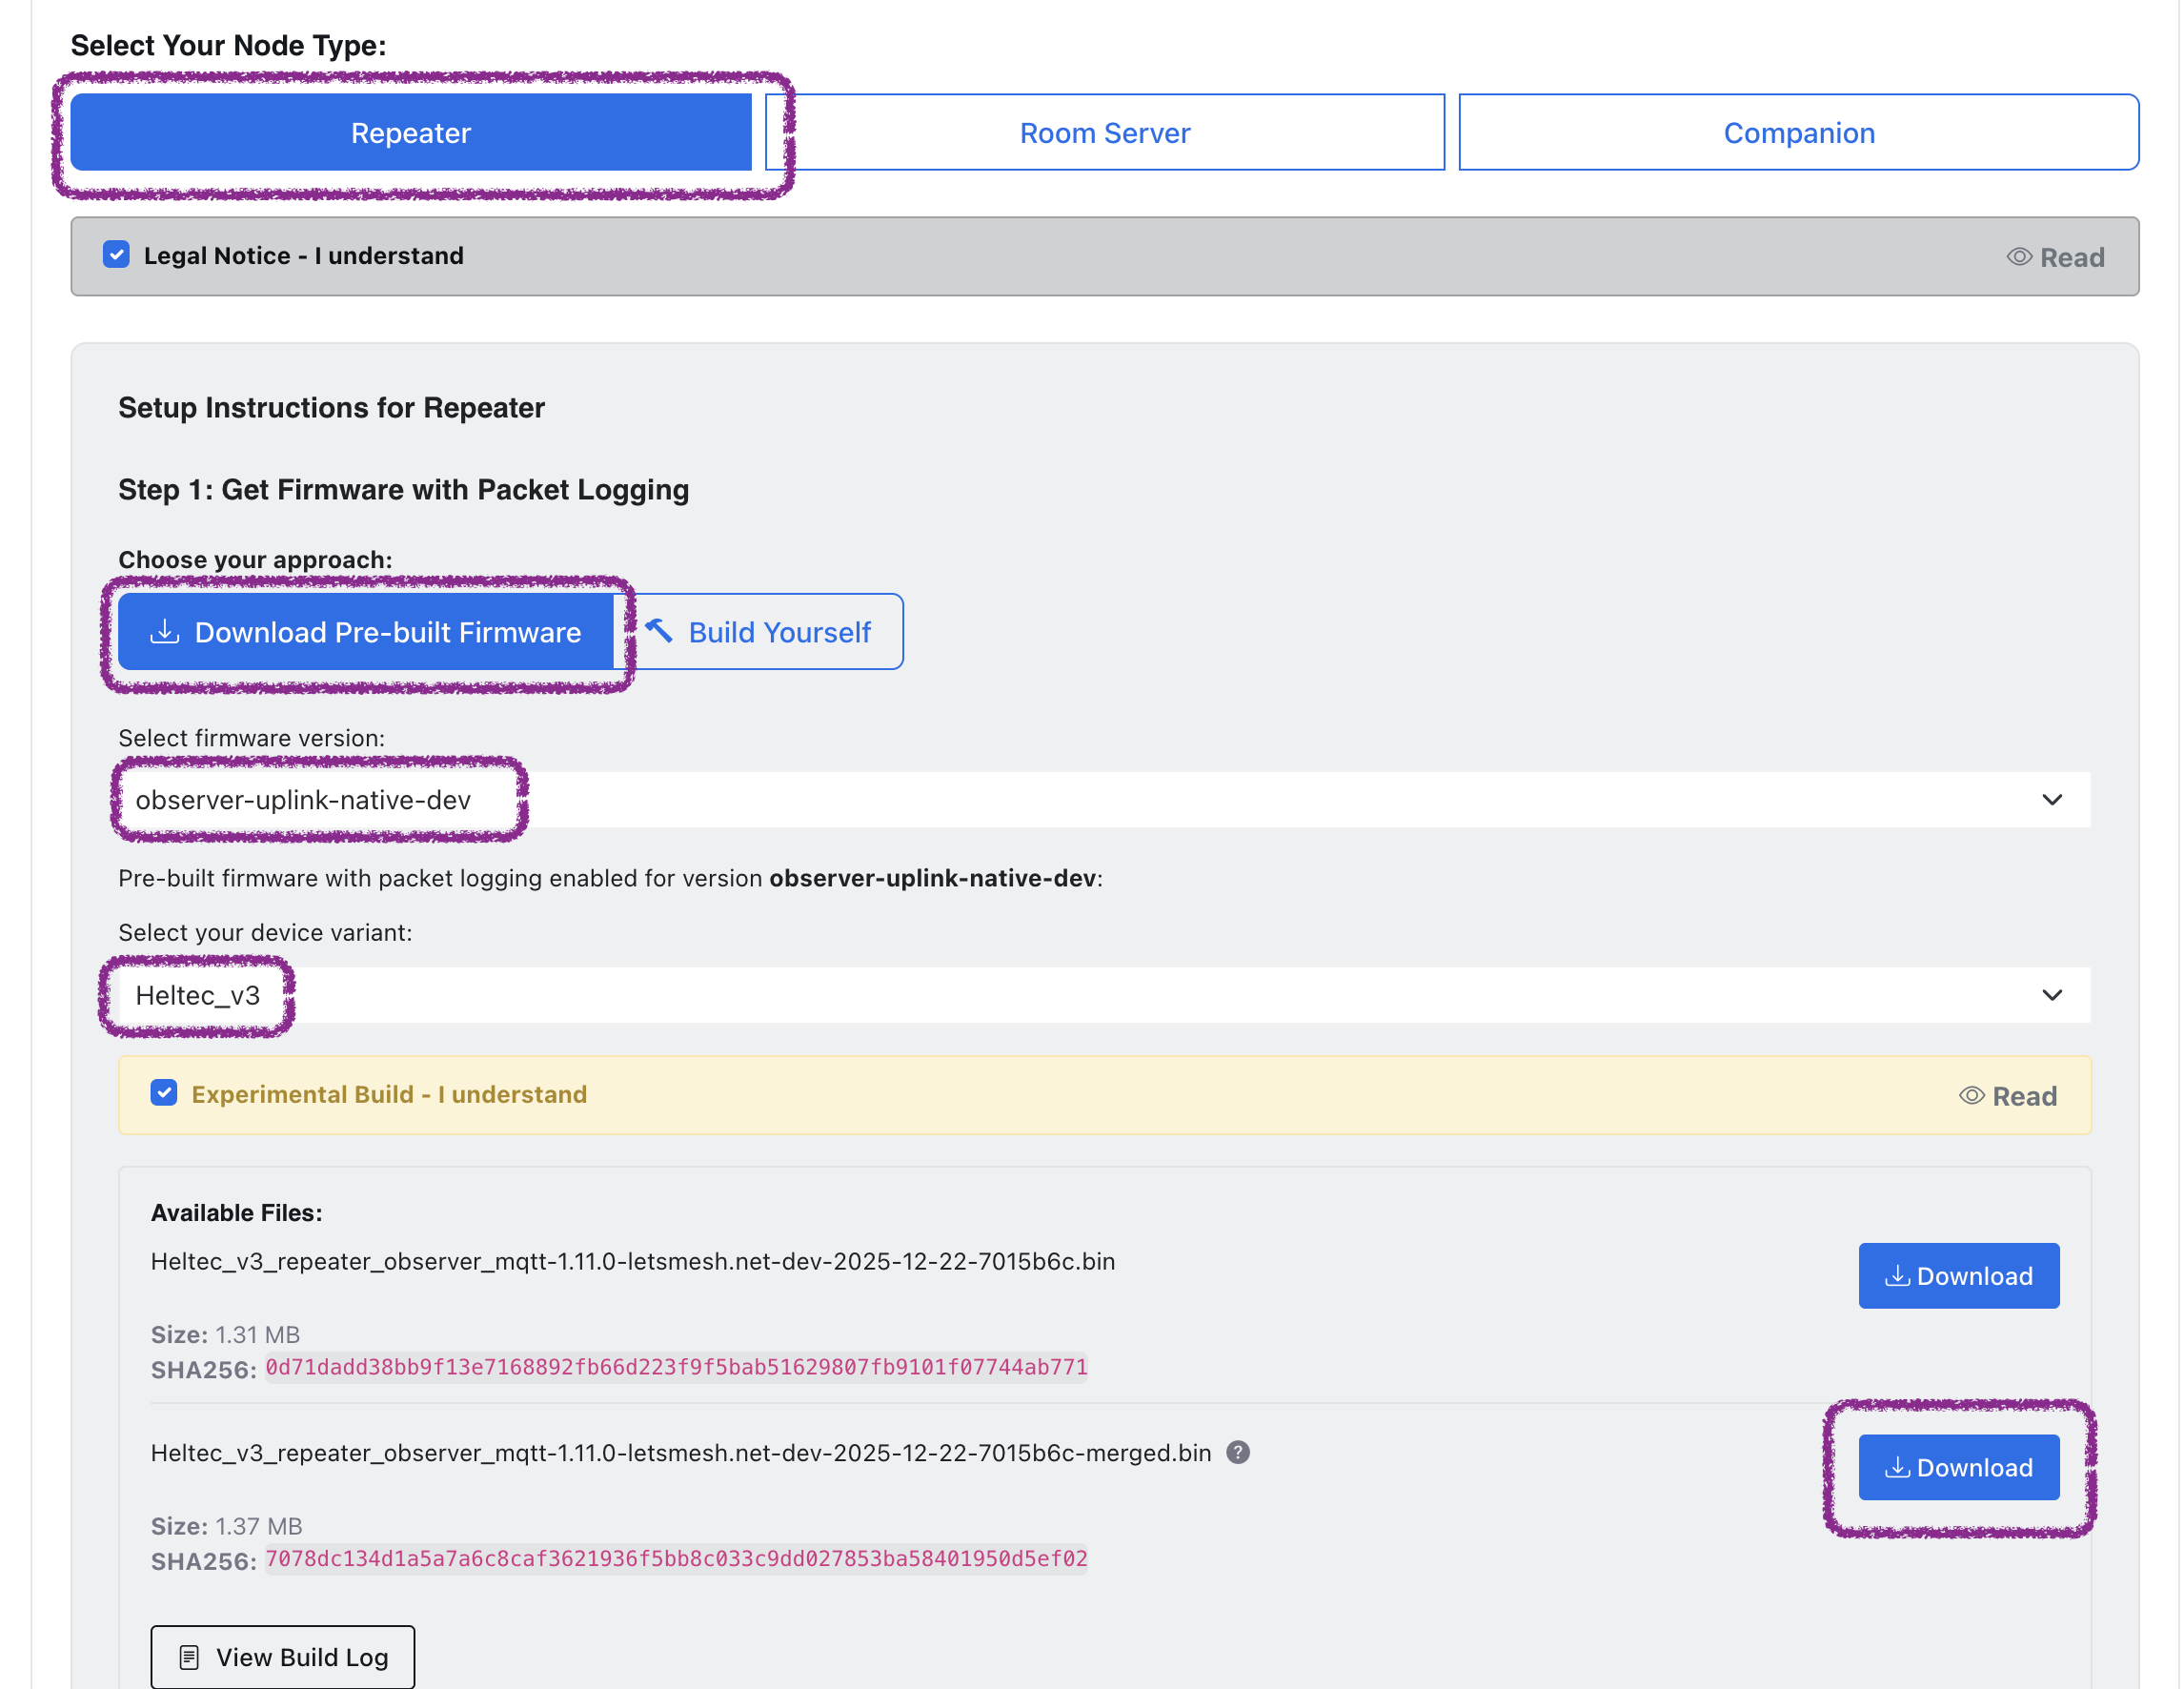Open the device variant dropdown
Viewport: 2184px width, 1689px height.
click(1100, 994)
